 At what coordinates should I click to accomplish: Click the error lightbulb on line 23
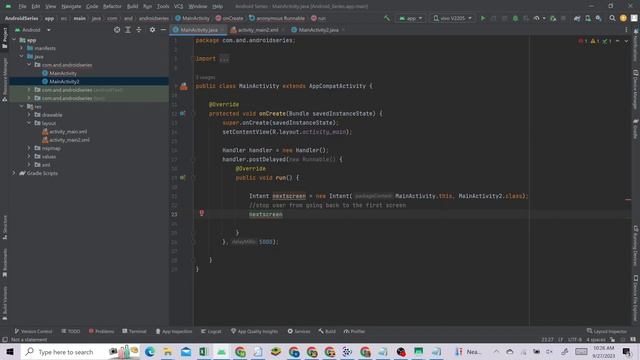pos(202,213)
